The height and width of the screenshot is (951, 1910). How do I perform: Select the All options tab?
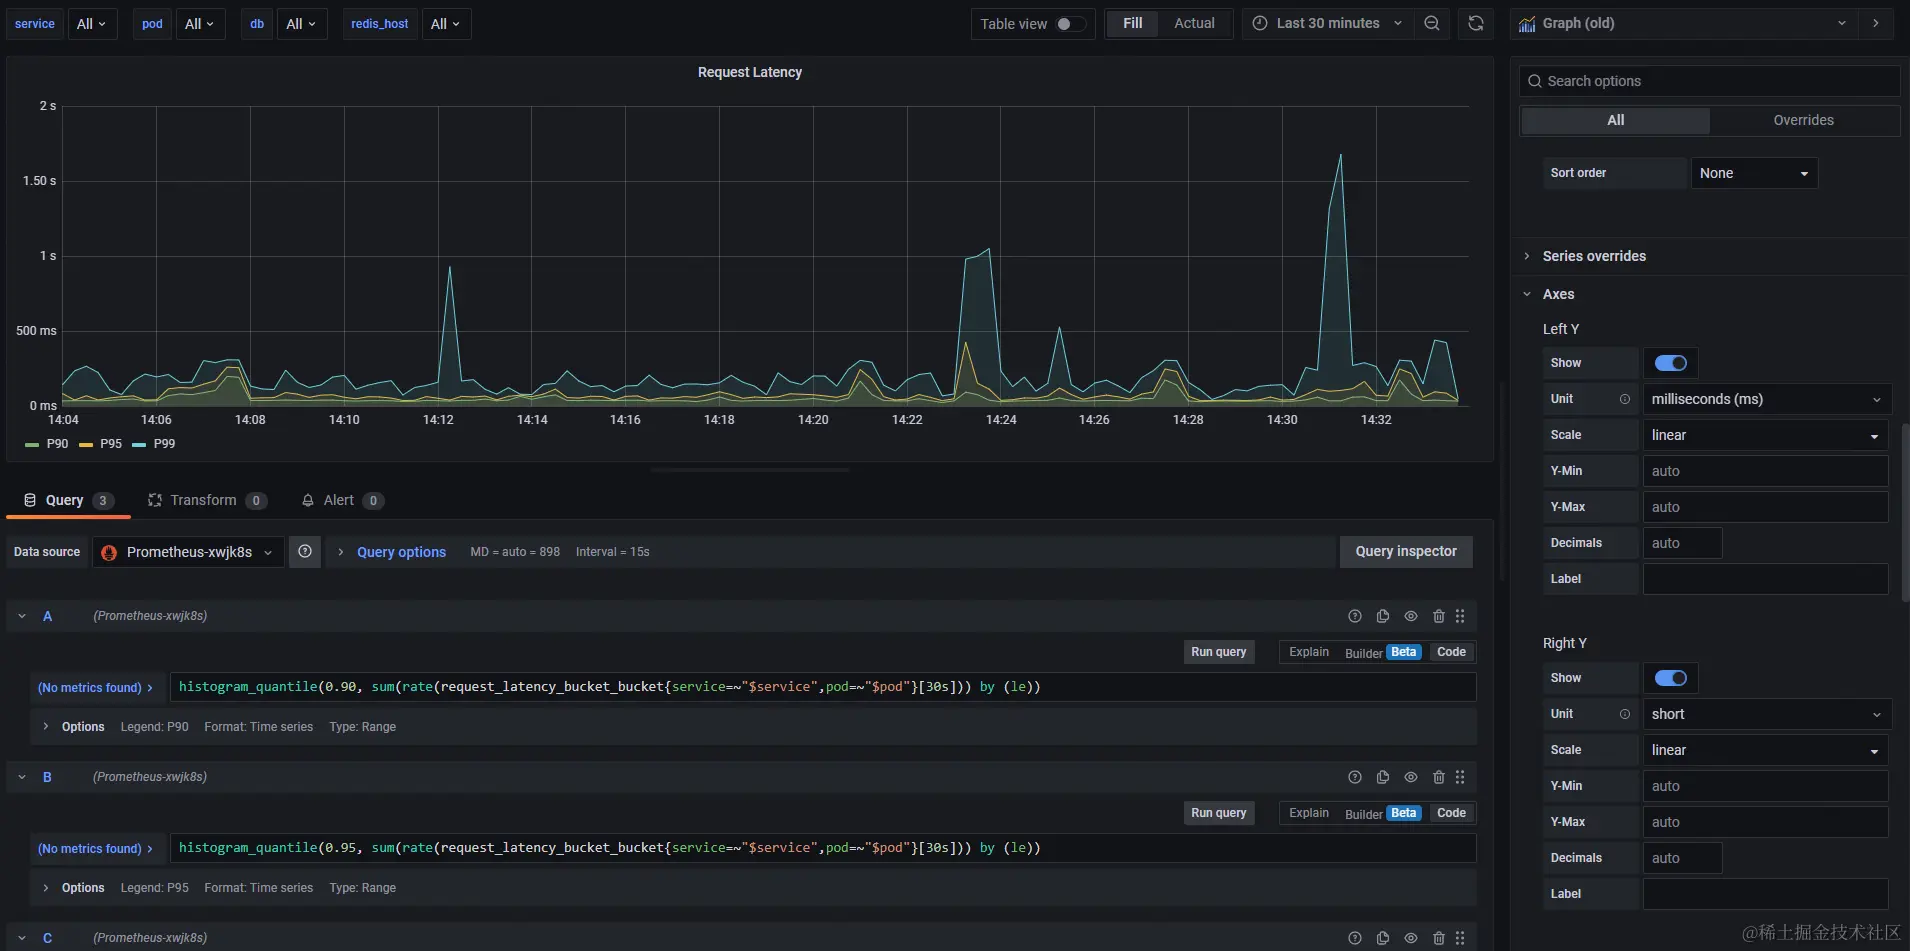coord(1615,120)
